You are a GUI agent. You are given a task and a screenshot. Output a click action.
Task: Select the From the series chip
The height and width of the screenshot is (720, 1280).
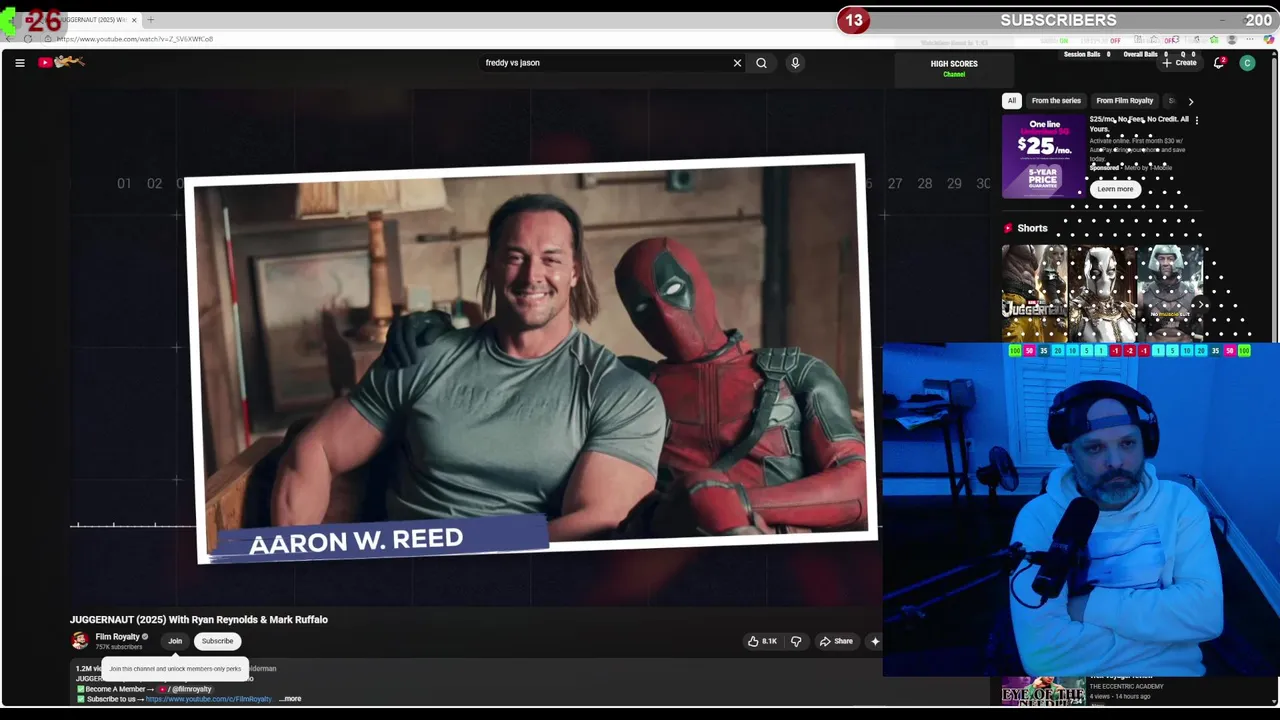click(1056, 101)
